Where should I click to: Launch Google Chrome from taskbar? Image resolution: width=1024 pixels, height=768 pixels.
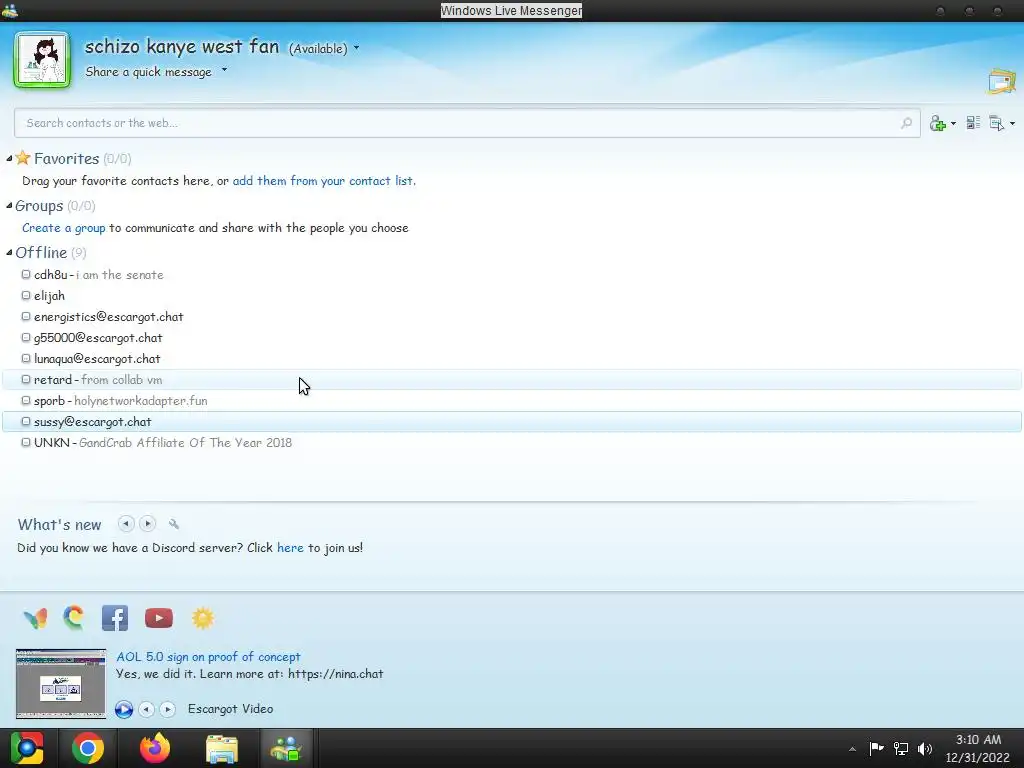tap(88, 748)
